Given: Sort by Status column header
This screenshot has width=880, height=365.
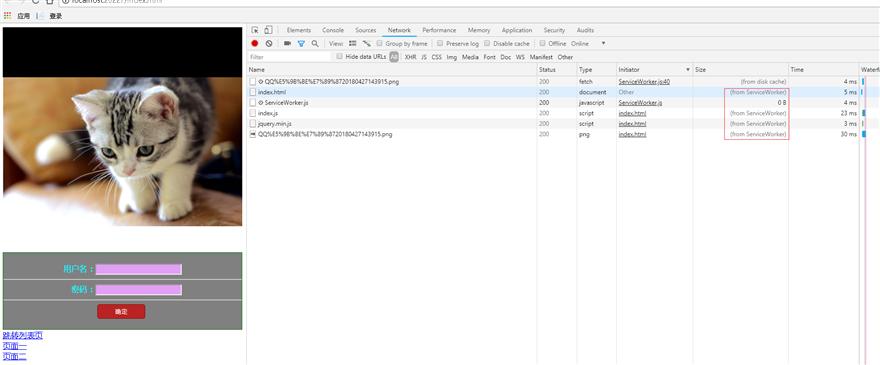Looking at the screenshot, I should point(557,70).
